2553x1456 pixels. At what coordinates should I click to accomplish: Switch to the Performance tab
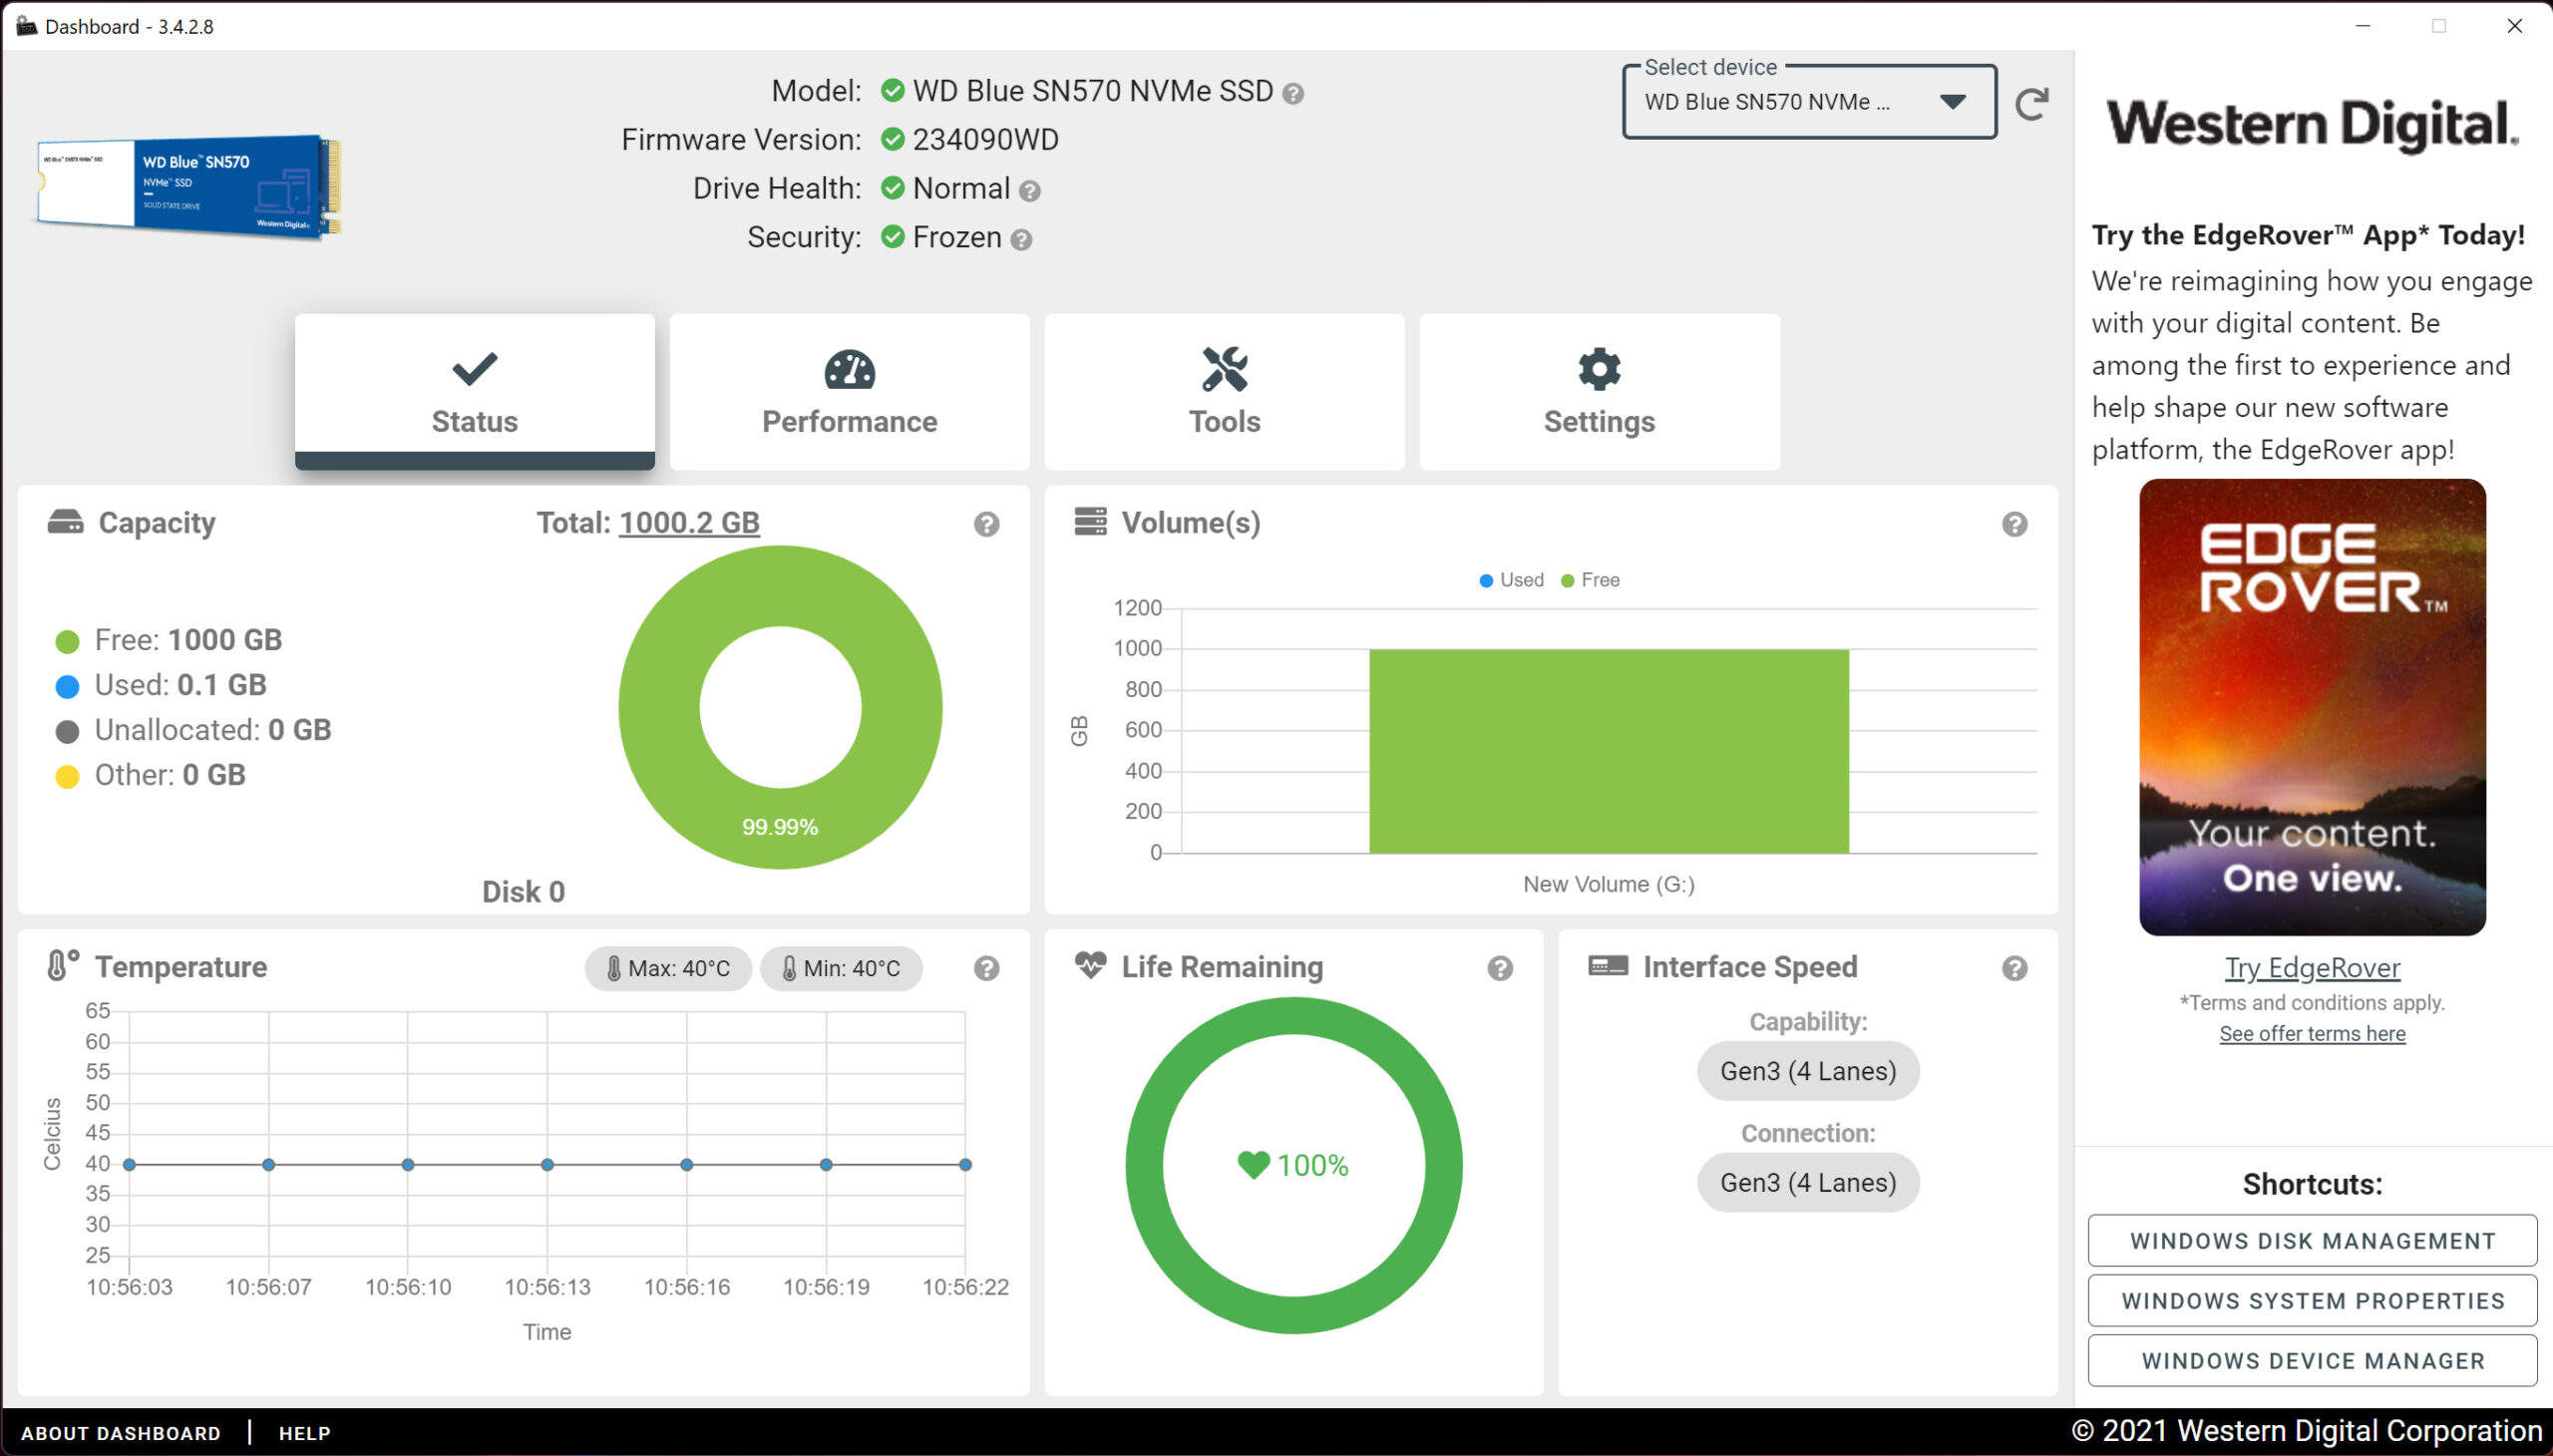pyautogui.click(x=849, y=392)
